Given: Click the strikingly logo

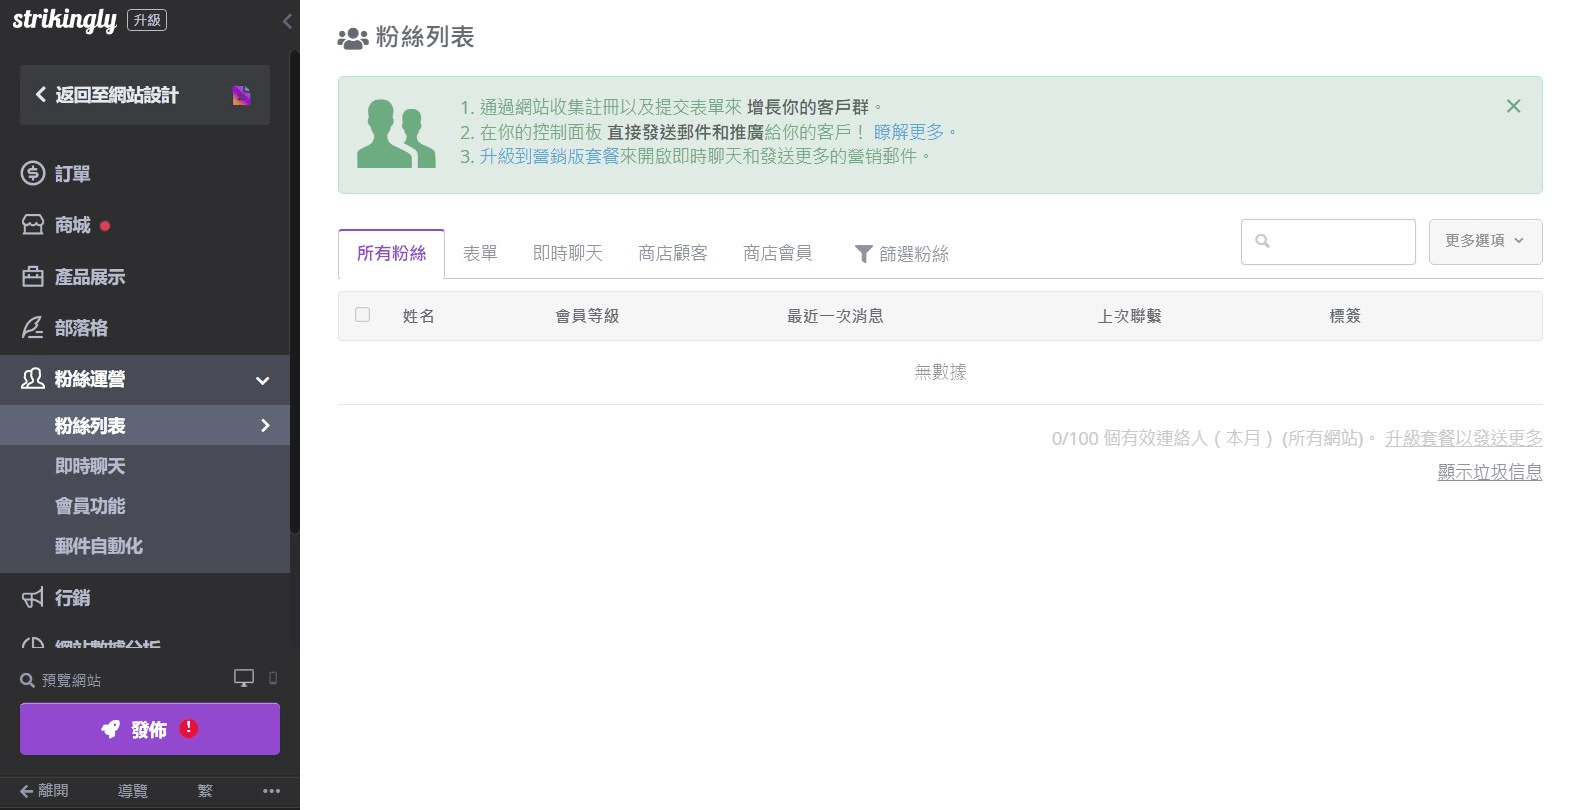Looking at the screenshot, I should 64,20.
